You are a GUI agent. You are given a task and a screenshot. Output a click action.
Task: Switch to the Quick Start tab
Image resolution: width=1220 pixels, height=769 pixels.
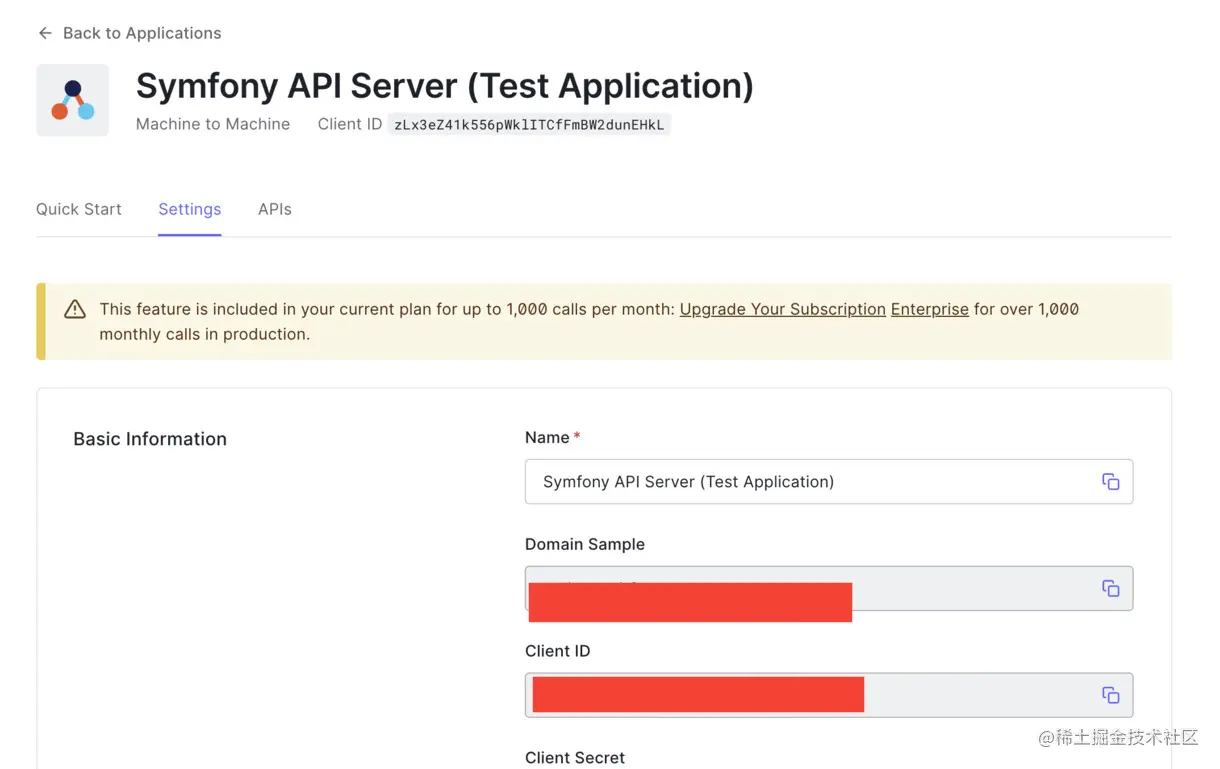point(78,209)
